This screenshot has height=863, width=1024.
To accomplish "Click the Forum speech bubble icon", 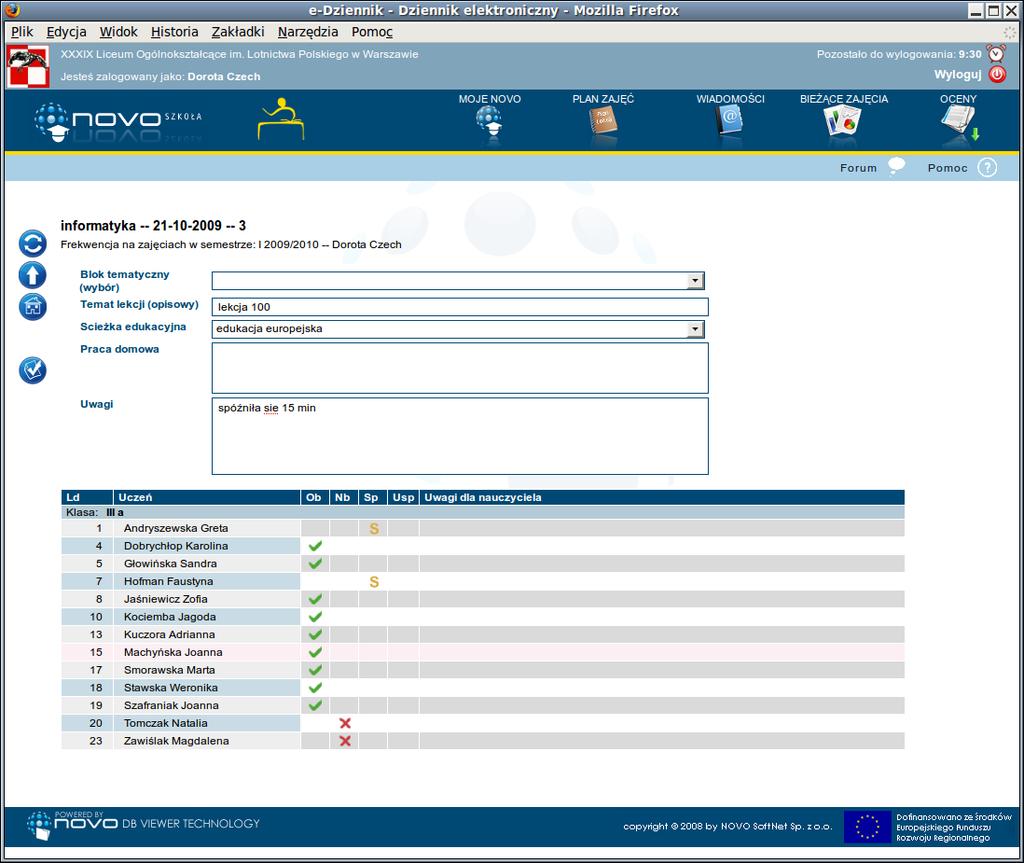I will click(897, 167).
